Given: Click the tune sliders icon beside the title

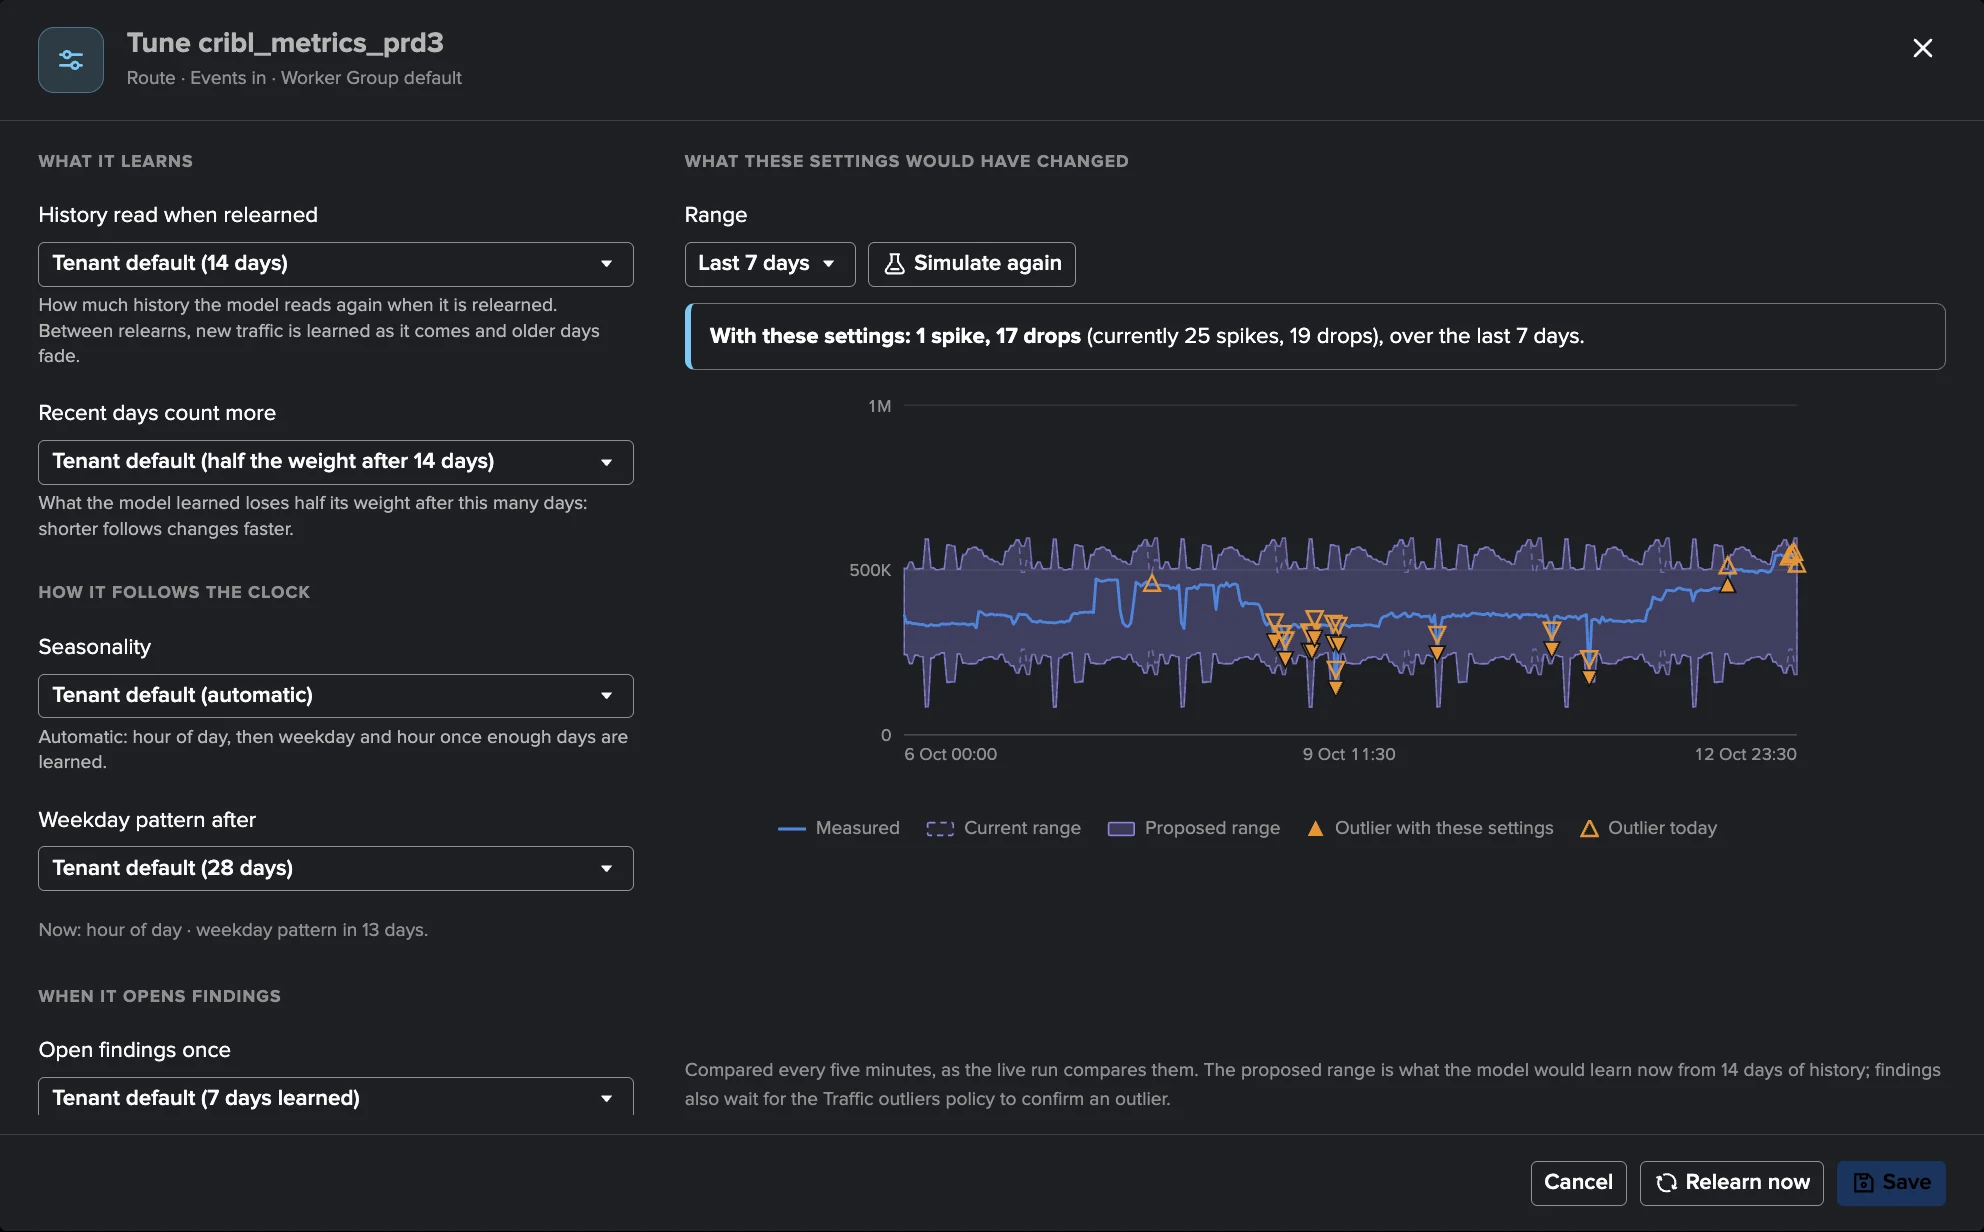Looking at the screenshot, I should [x=71, y=60].
